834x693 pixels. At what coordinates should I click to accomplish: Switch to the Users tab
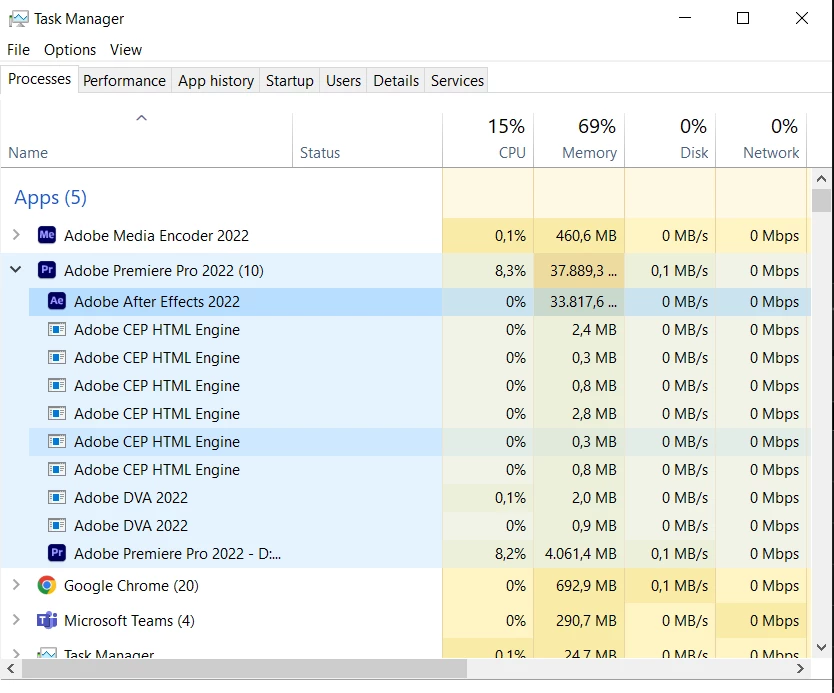click(x=343, y=80)
